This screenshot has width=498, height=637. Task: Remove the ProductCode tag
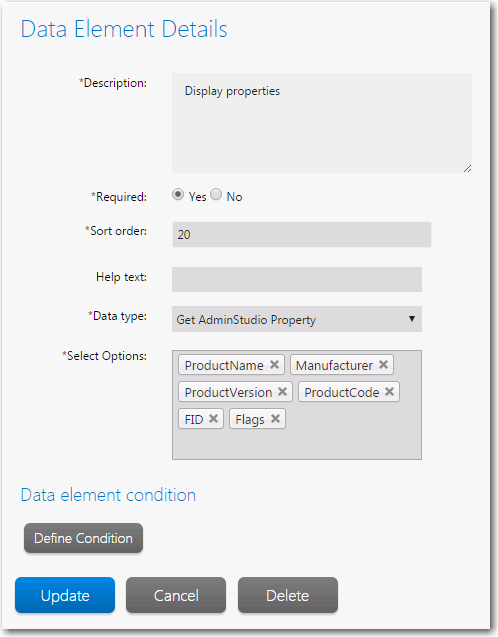click(x=390, y=392)
